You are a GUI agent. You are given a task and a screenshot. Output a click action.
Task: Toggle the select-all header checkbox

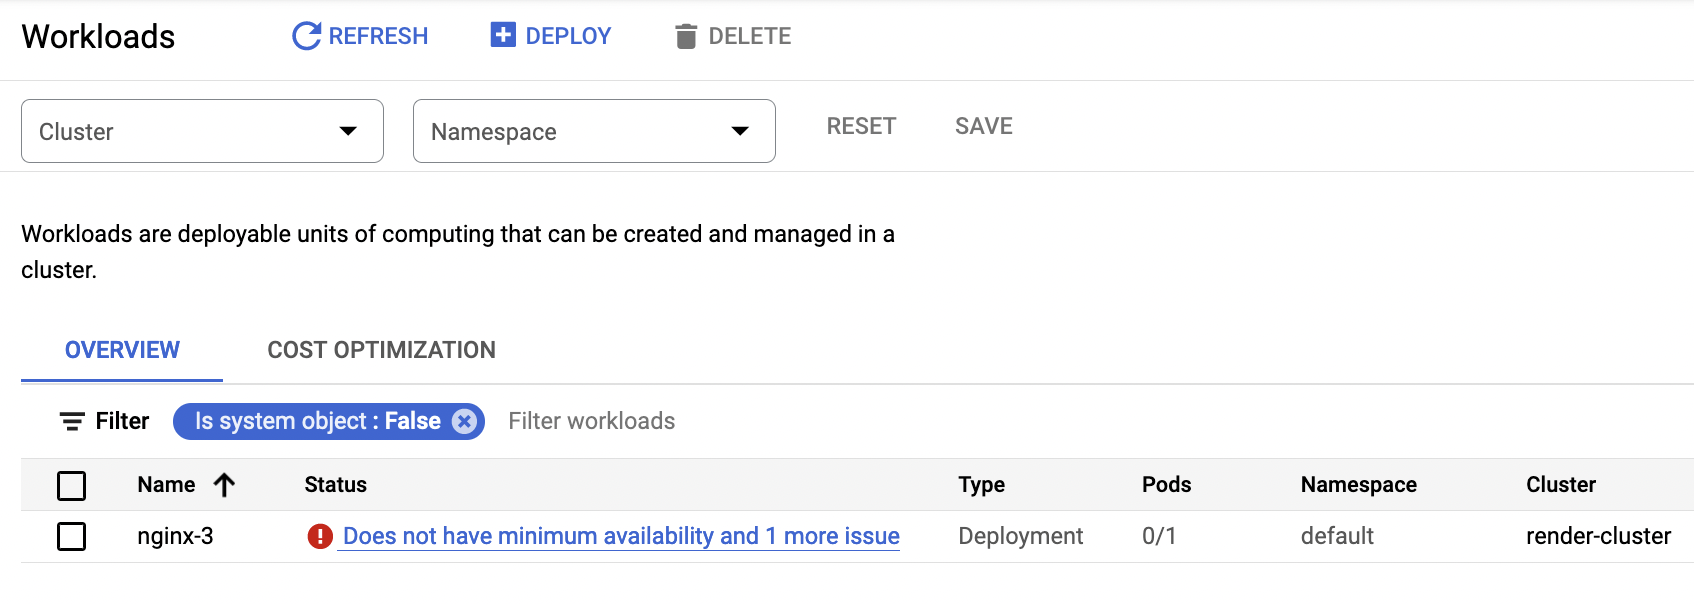click(x=72, y=486)
